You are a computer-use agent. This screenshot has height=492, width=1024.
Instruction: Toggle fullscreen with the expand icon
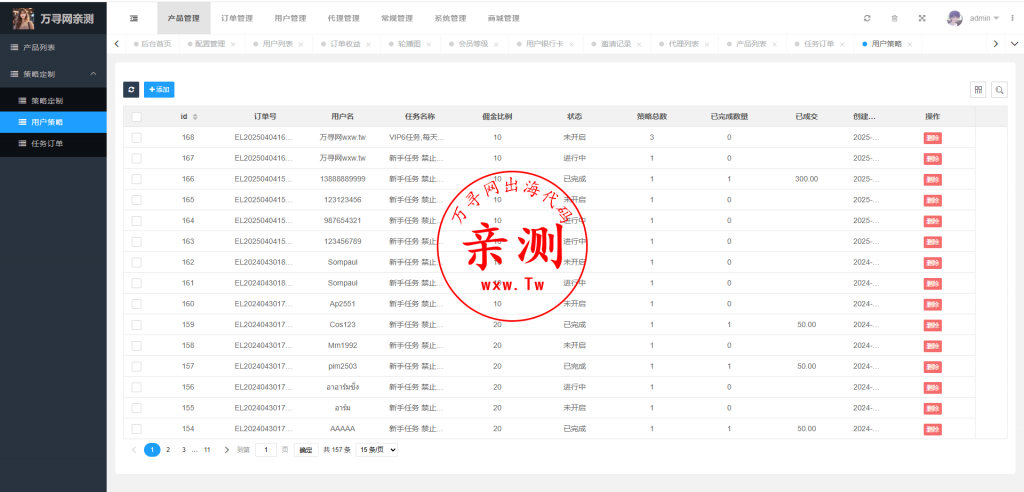[922, 18]
